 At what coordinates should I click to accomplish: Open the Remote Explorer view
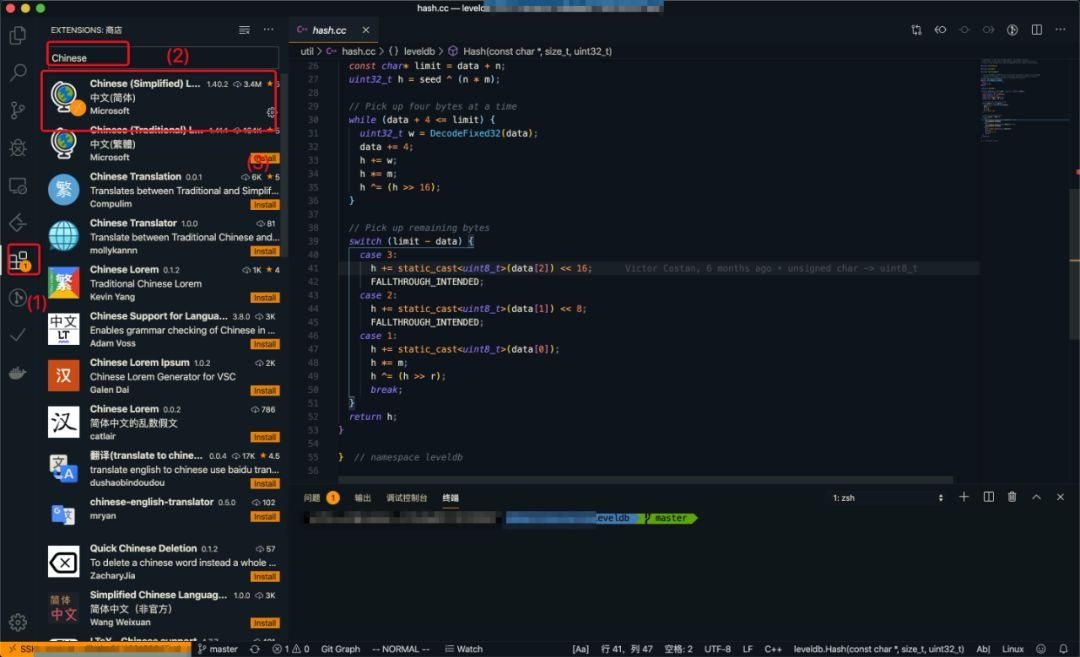18,185
